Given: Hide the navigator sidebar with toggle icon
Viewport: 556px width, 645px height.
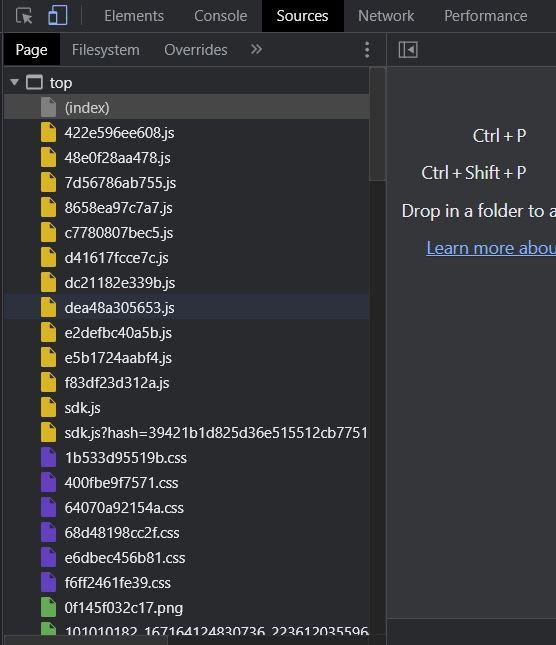Looking at the screenshot, I should [408, 50].
